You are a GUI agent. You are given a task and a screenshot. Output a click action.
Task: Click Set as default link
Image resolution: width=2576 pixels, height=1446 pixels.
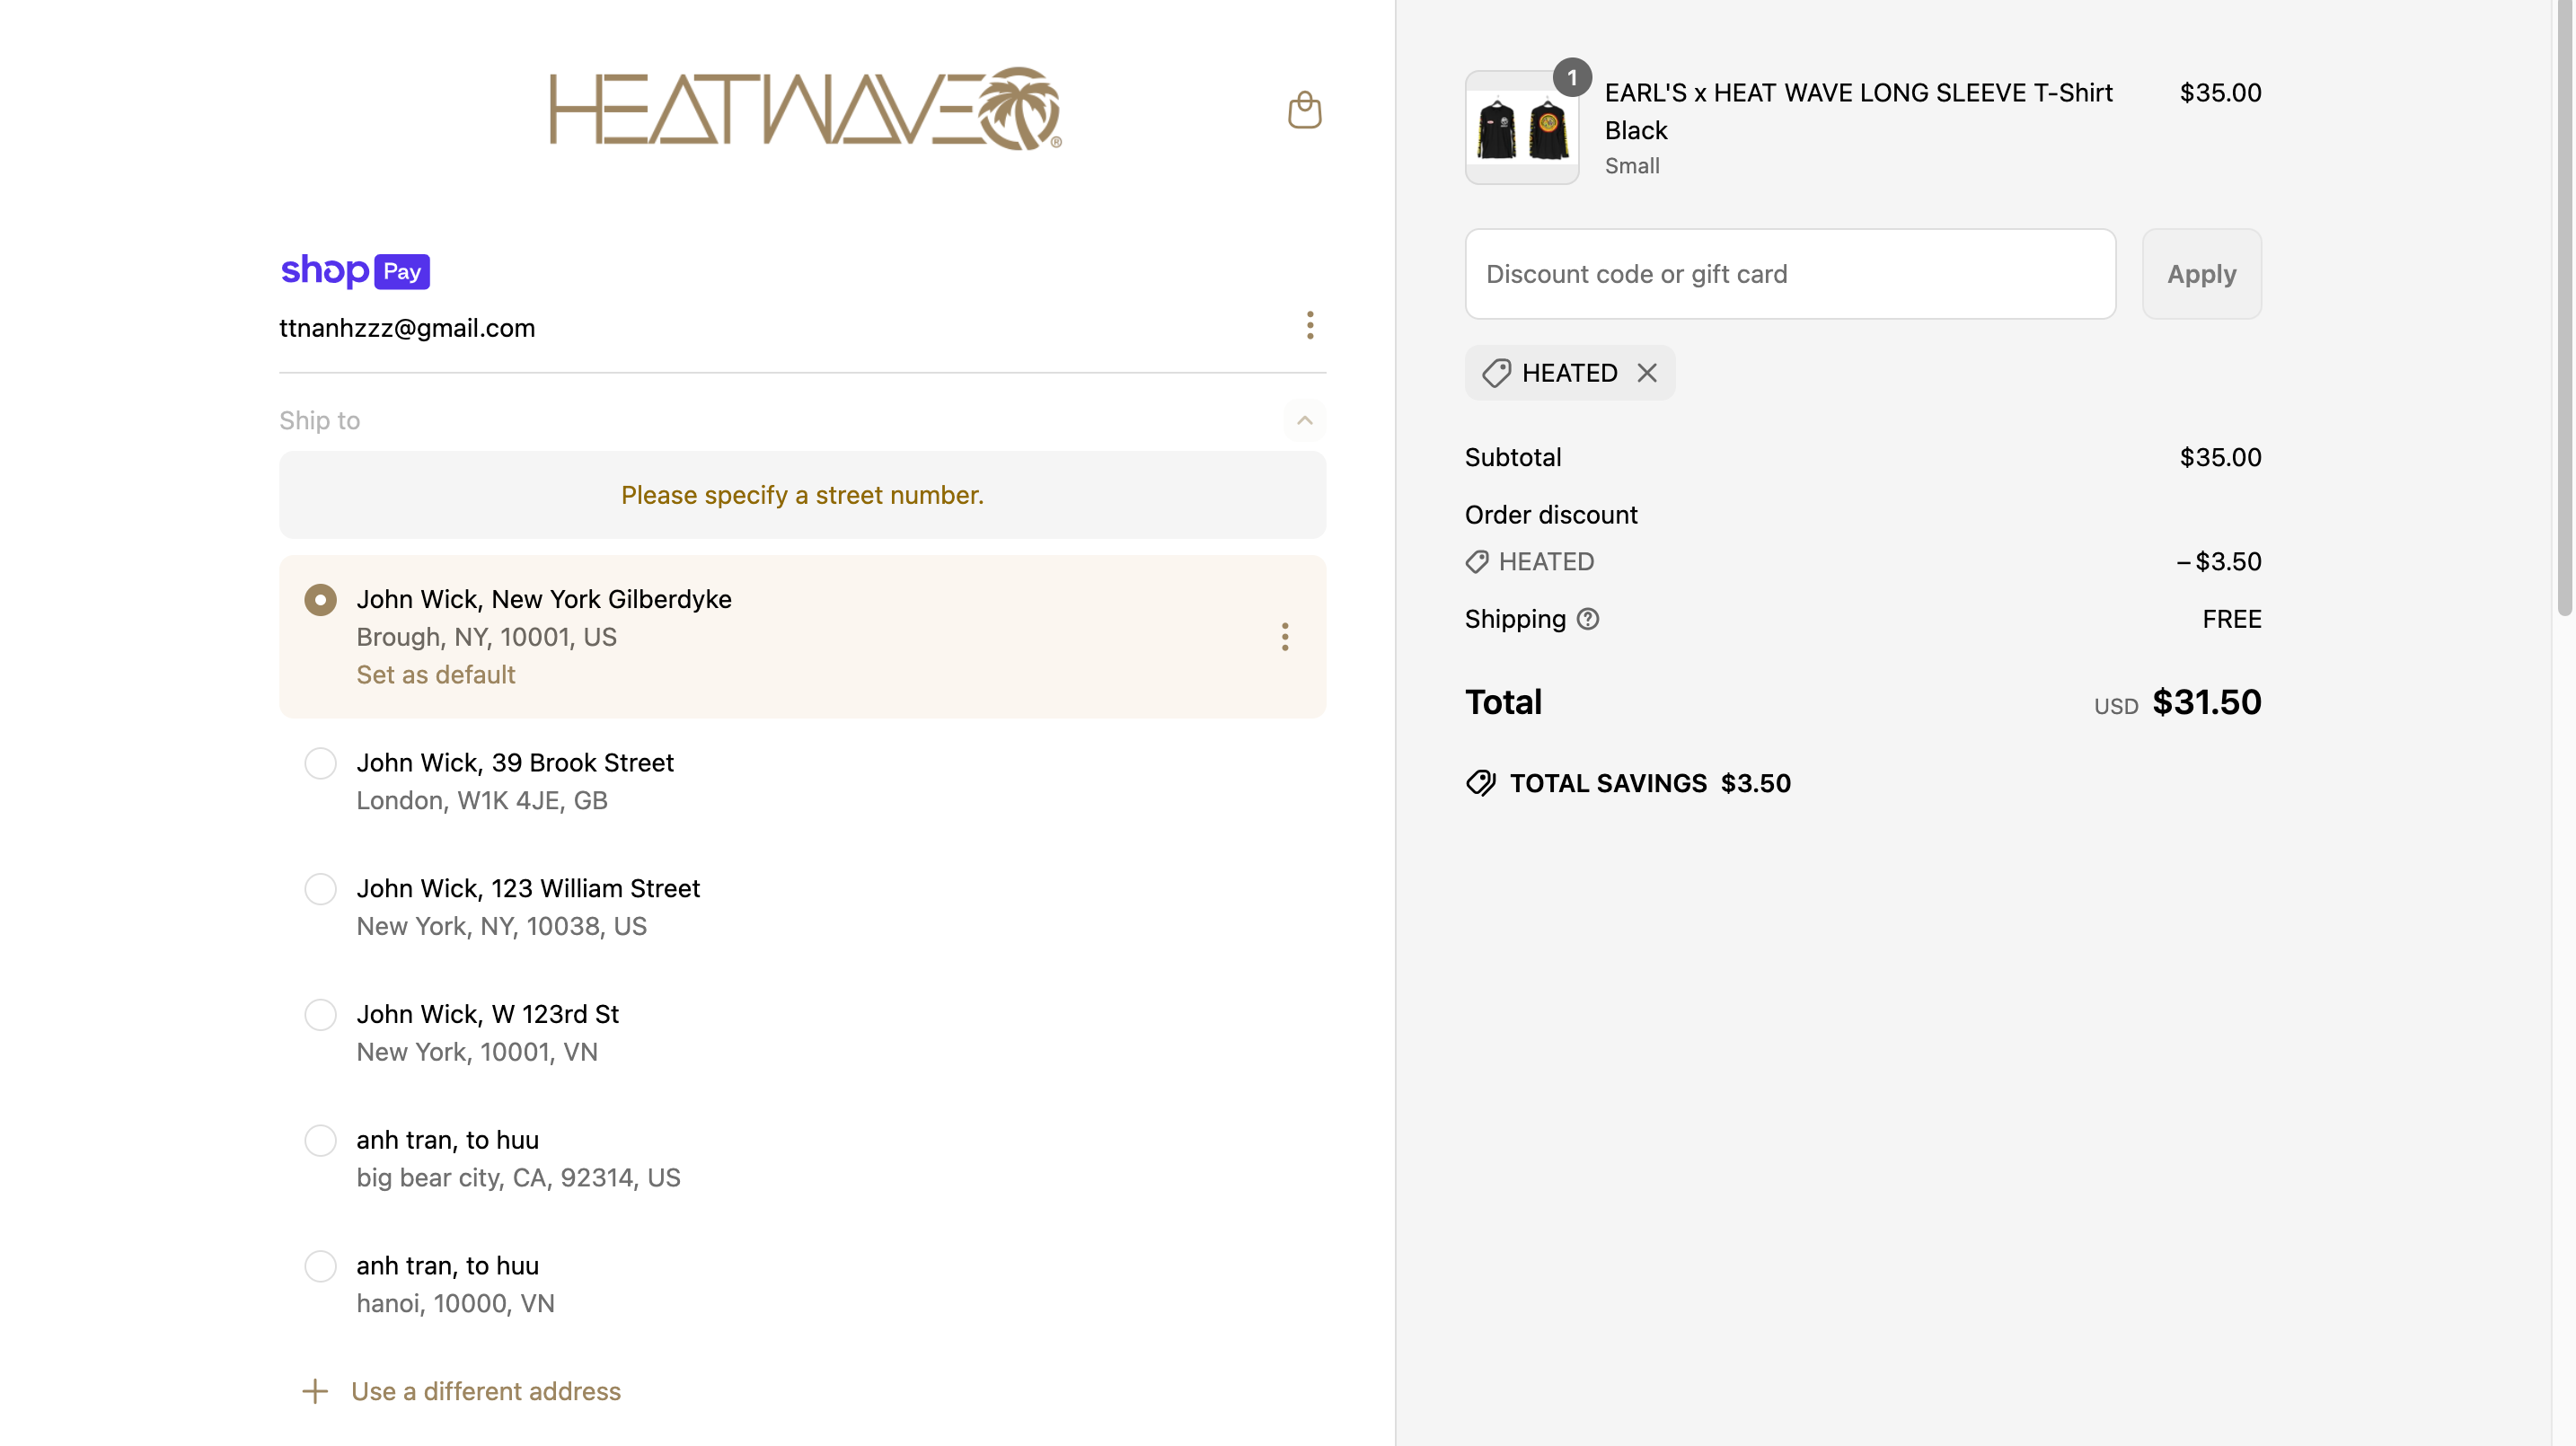[x=436, y=675]
